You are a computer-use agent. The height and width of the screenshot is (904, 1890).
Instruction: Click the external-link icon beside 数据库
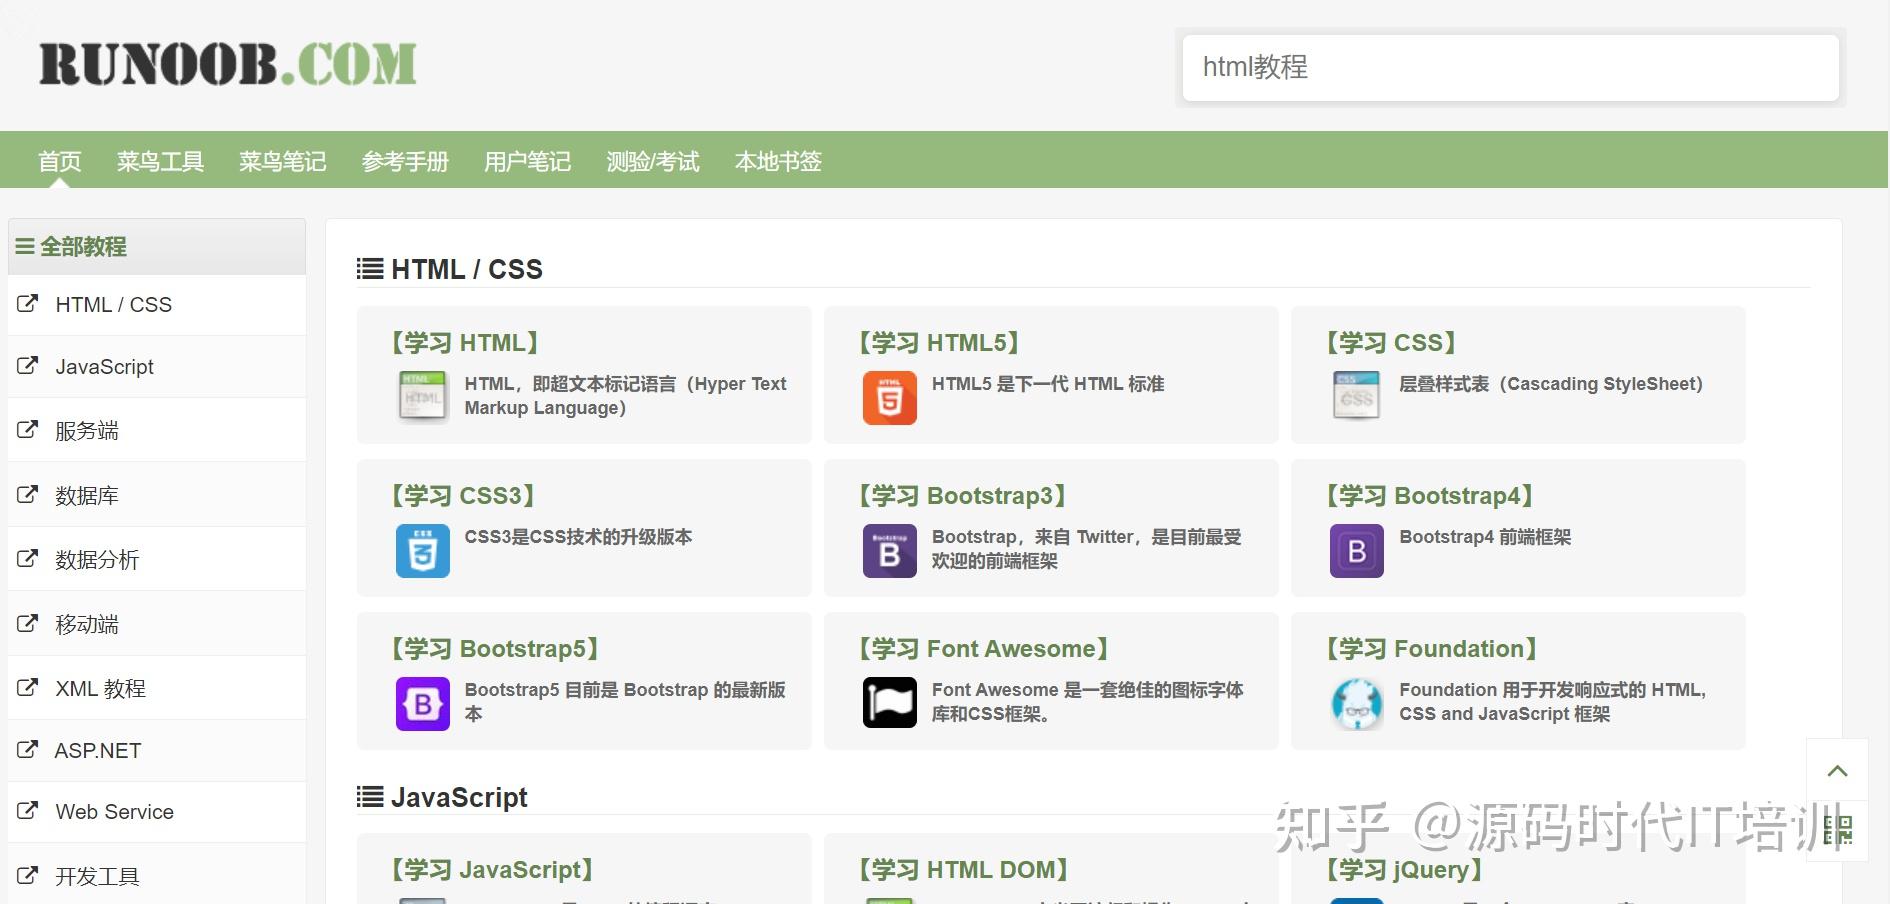coord(28,494)
